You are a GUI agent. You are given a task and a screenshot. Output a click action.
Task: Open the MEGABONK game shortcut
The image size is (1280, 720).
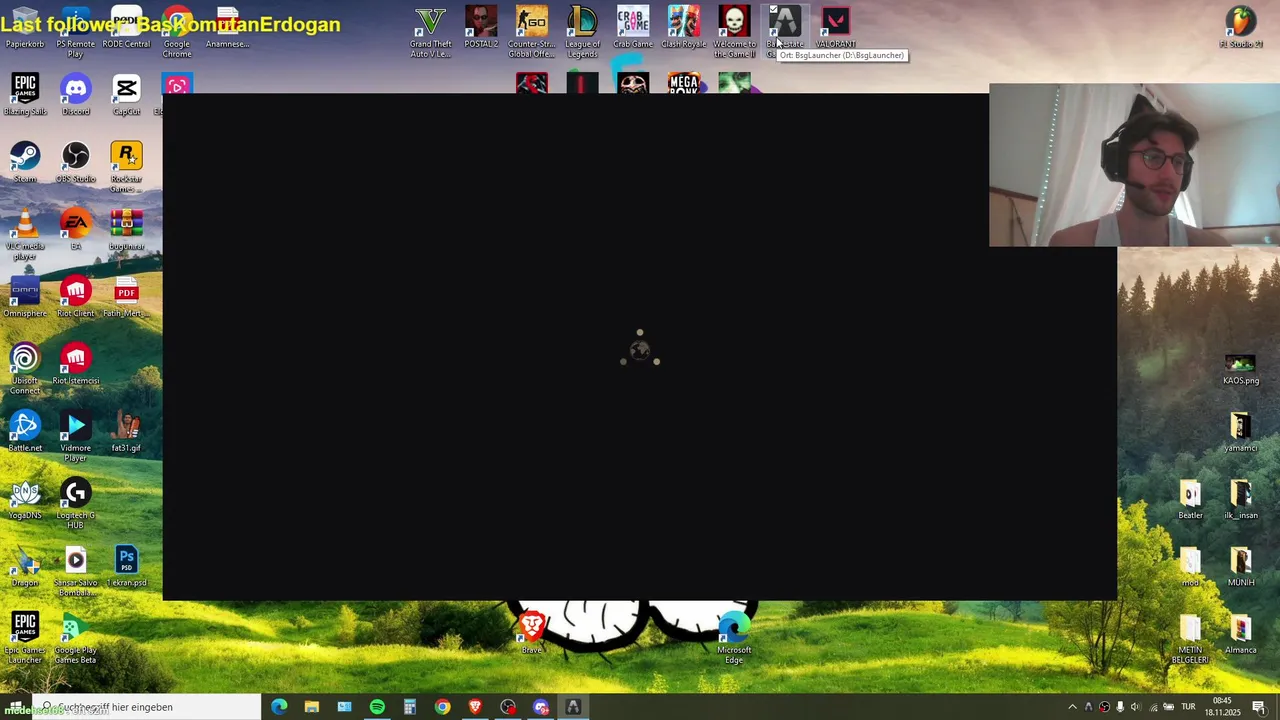(x=684, y=83)
